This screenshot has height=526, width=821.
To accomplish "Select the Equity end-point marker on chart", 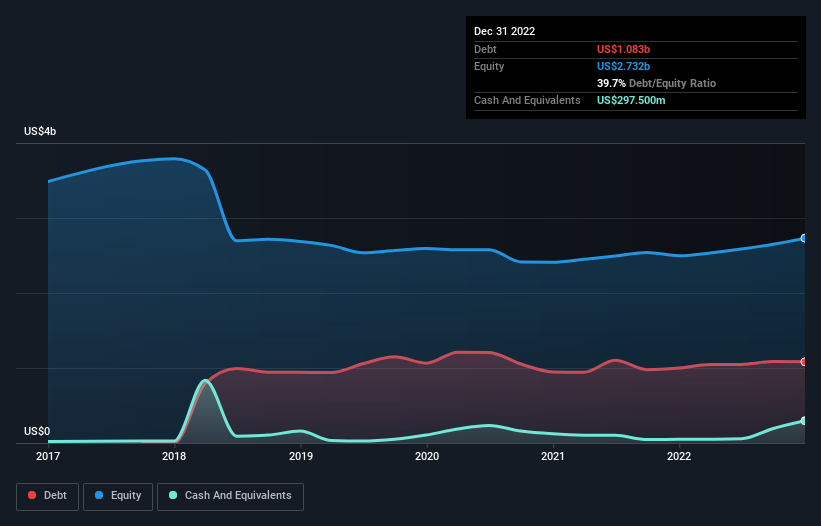I will tap(804, 238).
